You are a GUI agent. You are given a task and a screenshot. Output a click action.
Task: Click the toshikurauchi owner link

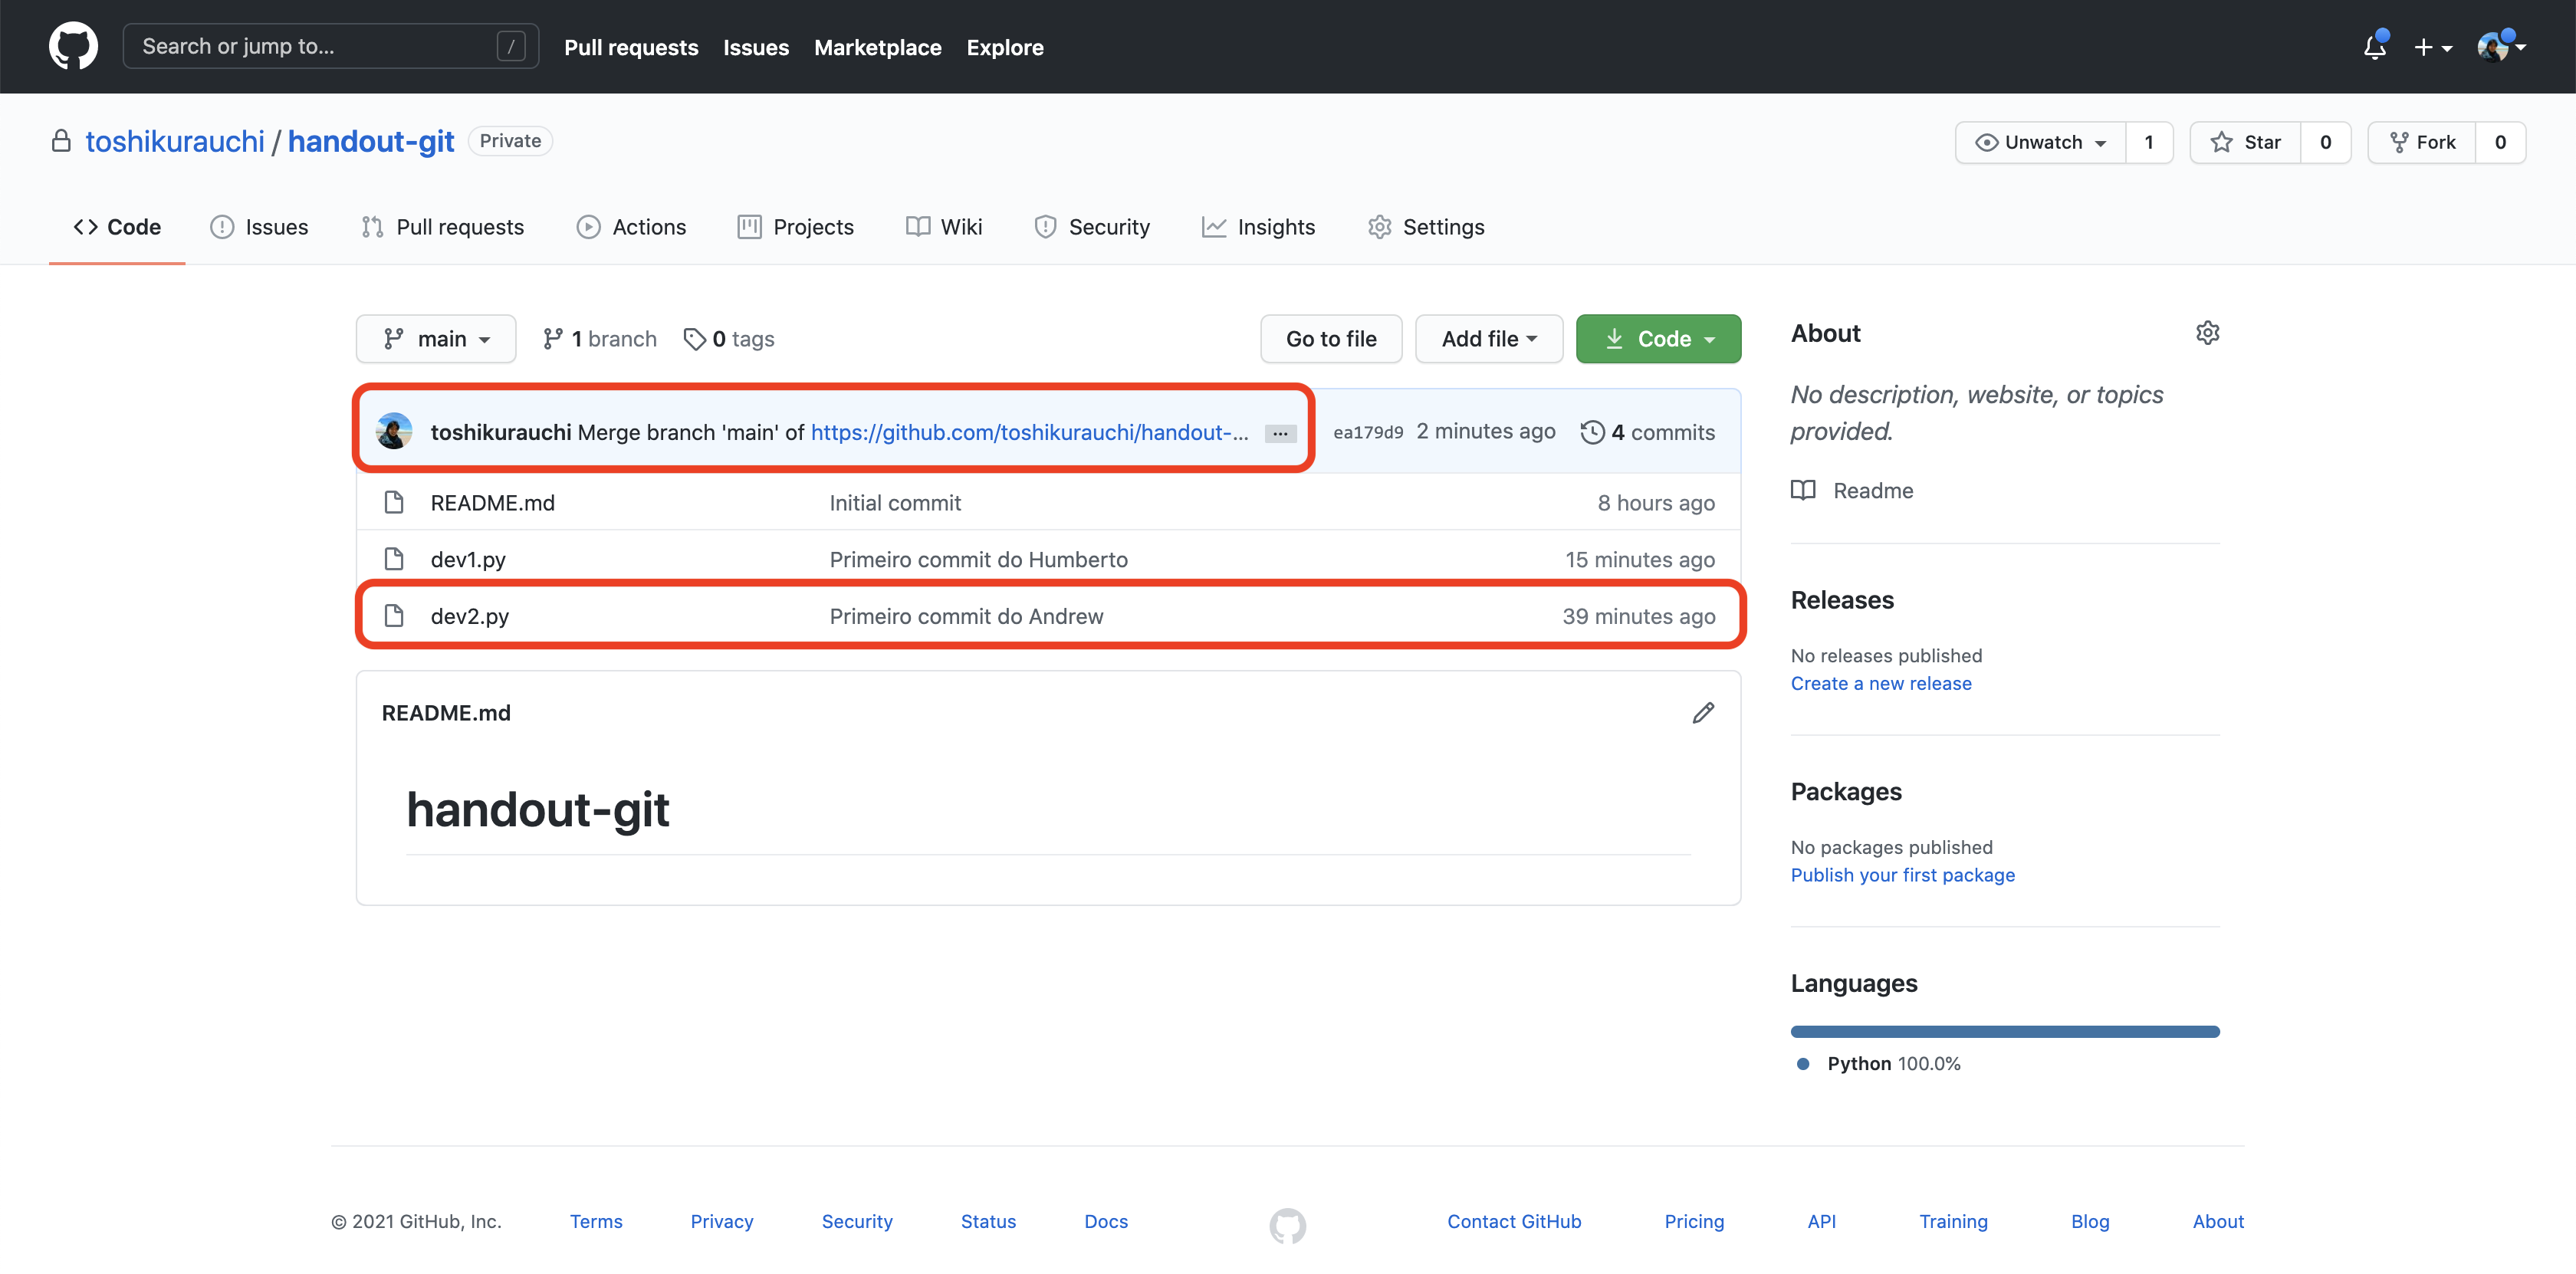(175, 141)
